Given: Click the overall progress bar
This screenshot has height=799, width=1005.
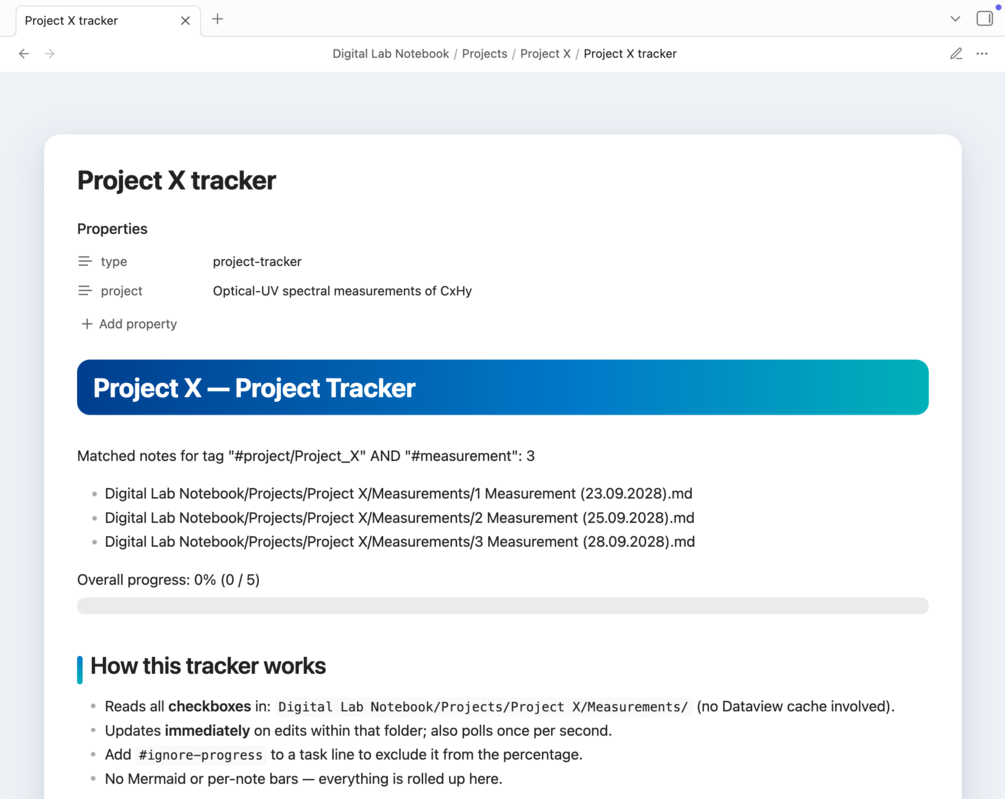Looking at the screenshot, I should pos(502,606).
